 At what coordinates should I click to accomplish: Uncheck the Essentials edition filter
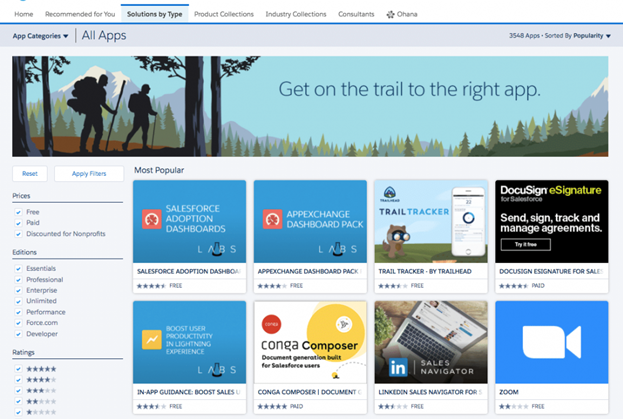pyautogui.click(x=18, y=268)
